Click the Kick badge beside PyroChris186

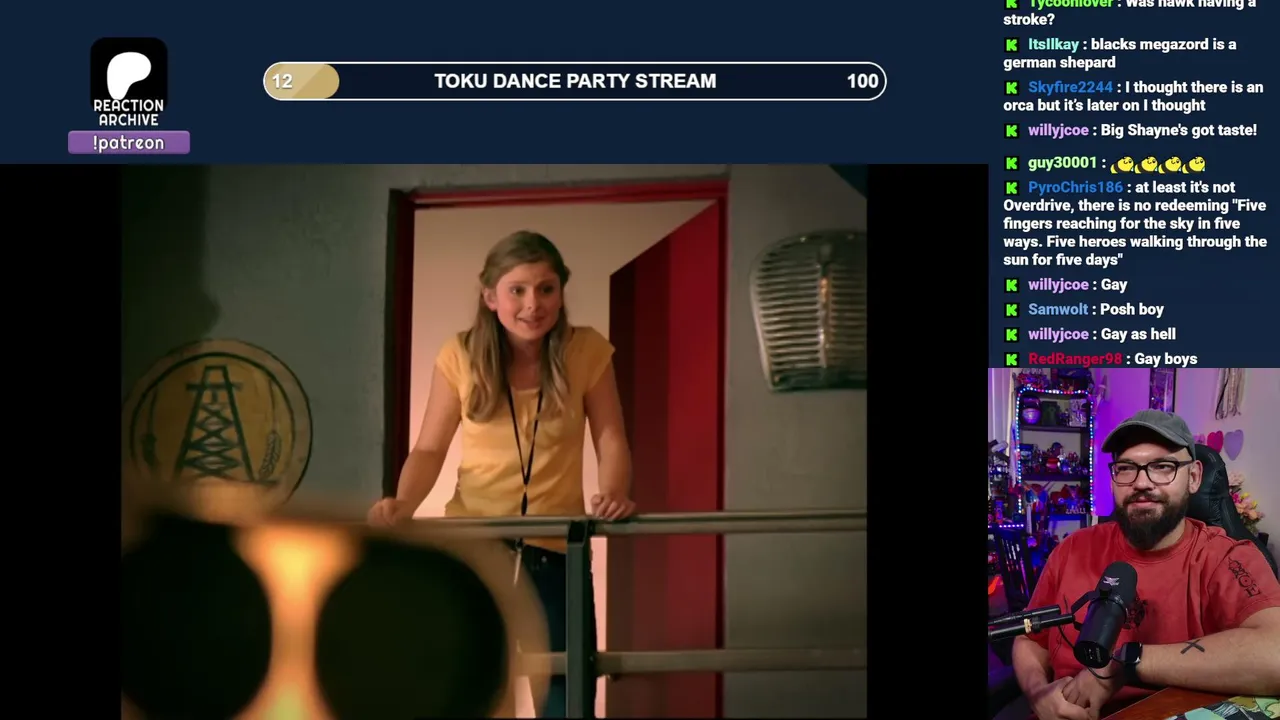tap(1012, 188)
